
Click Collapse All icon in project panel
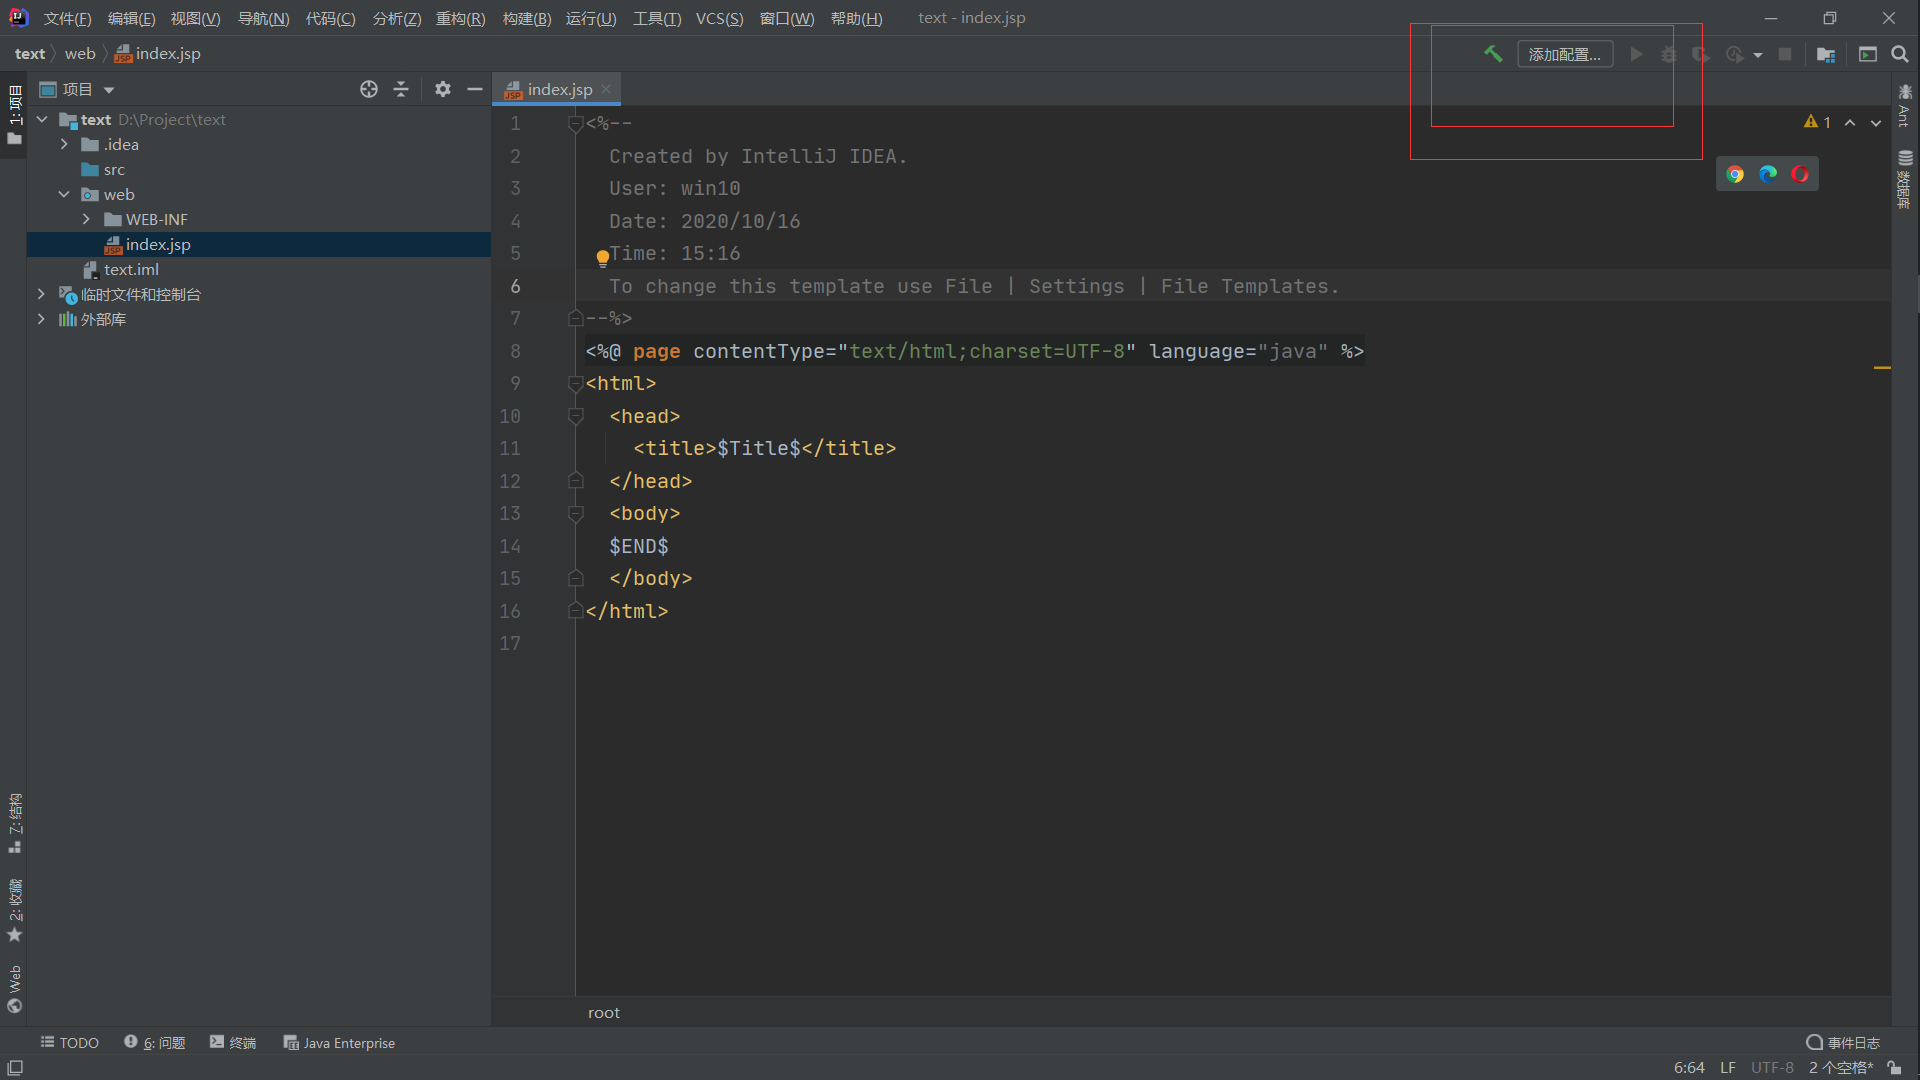401,89
